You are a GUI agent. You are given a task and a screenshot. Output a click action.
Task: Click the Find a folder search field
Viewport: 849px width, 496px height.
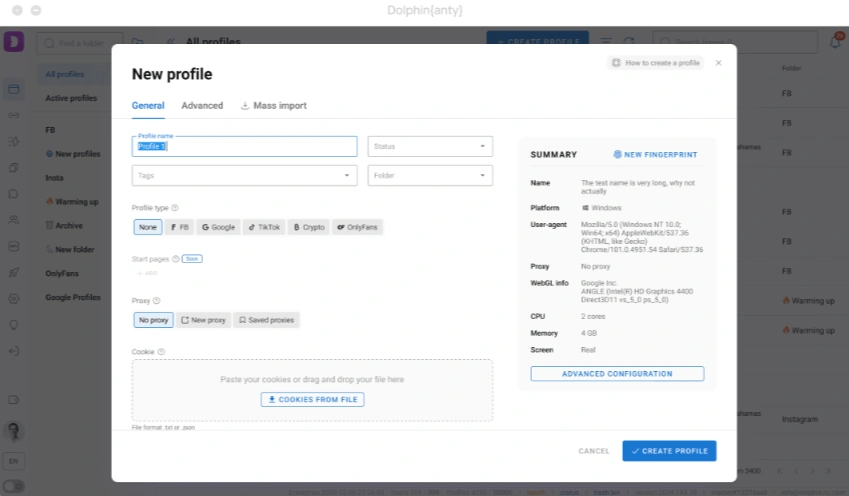point(80,43)
